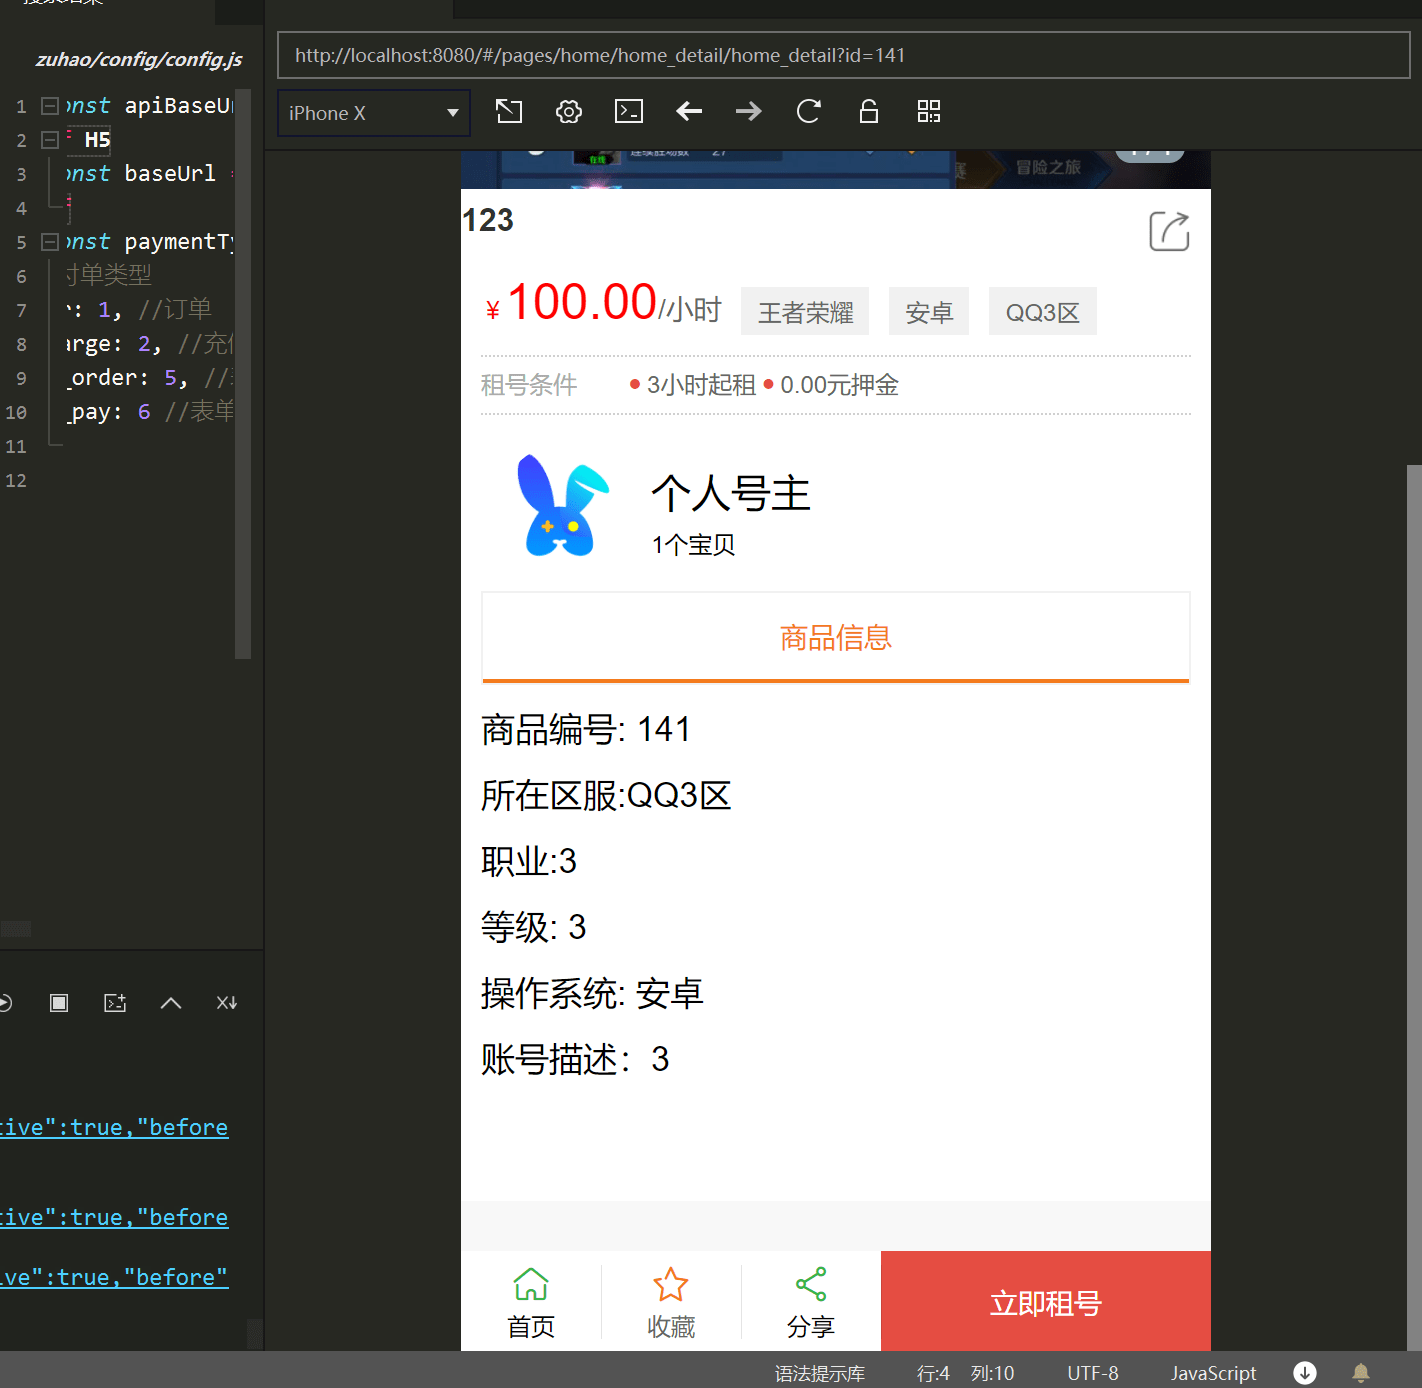This screenshot has width=1422, height=1388.
Task: Click the JavaScript language mode in status bar
Action: [x=1213, y=1373]
